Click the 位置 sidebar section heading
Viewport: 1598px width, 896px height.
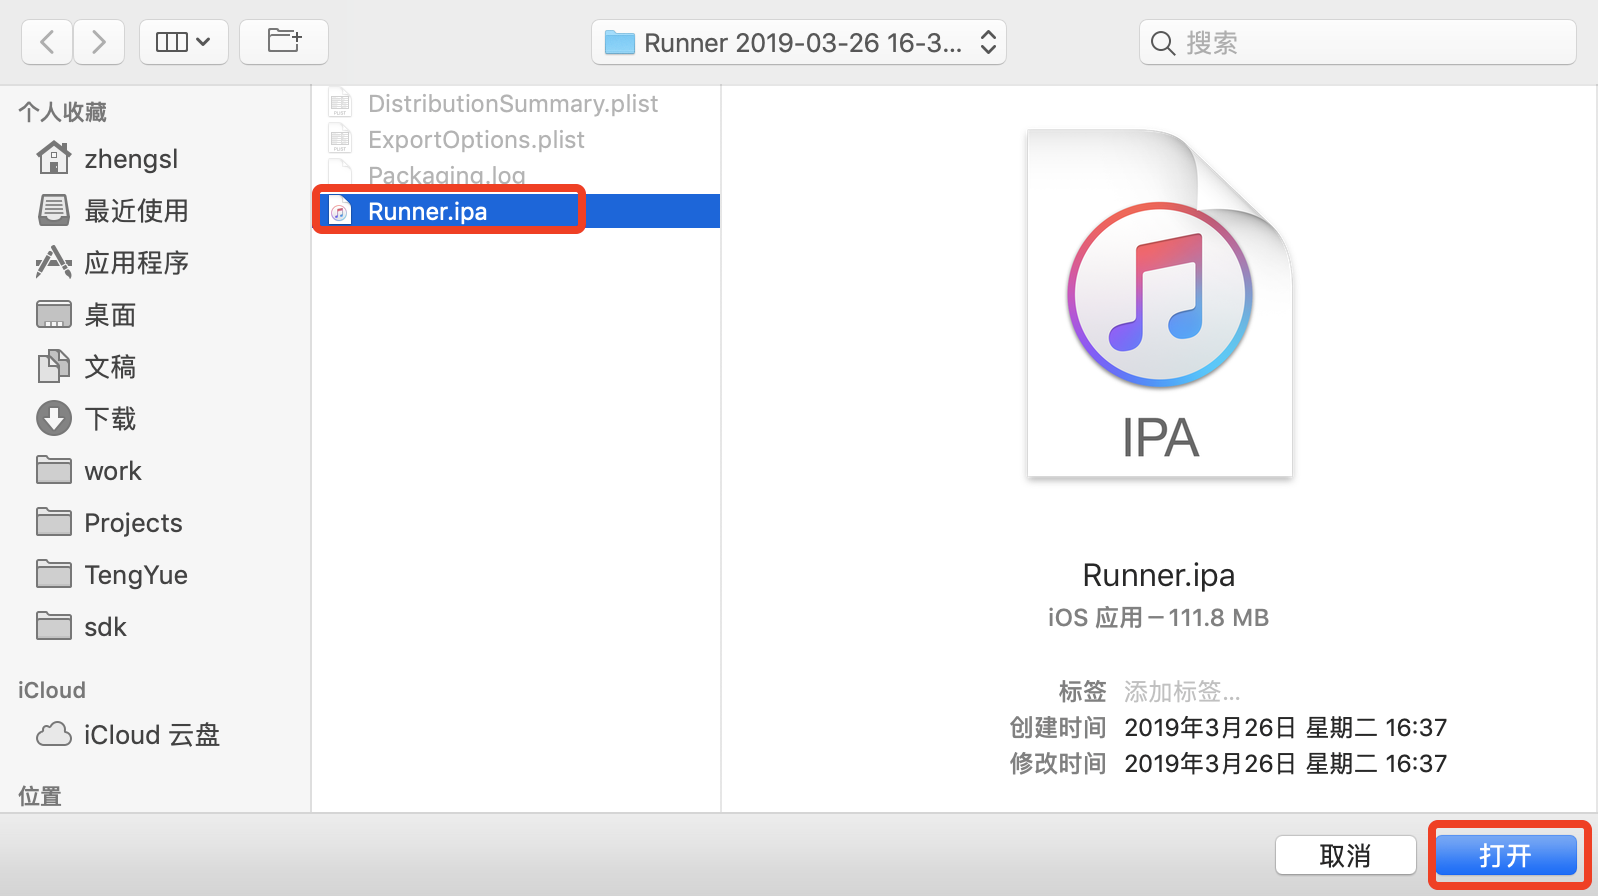pos(40,796)
